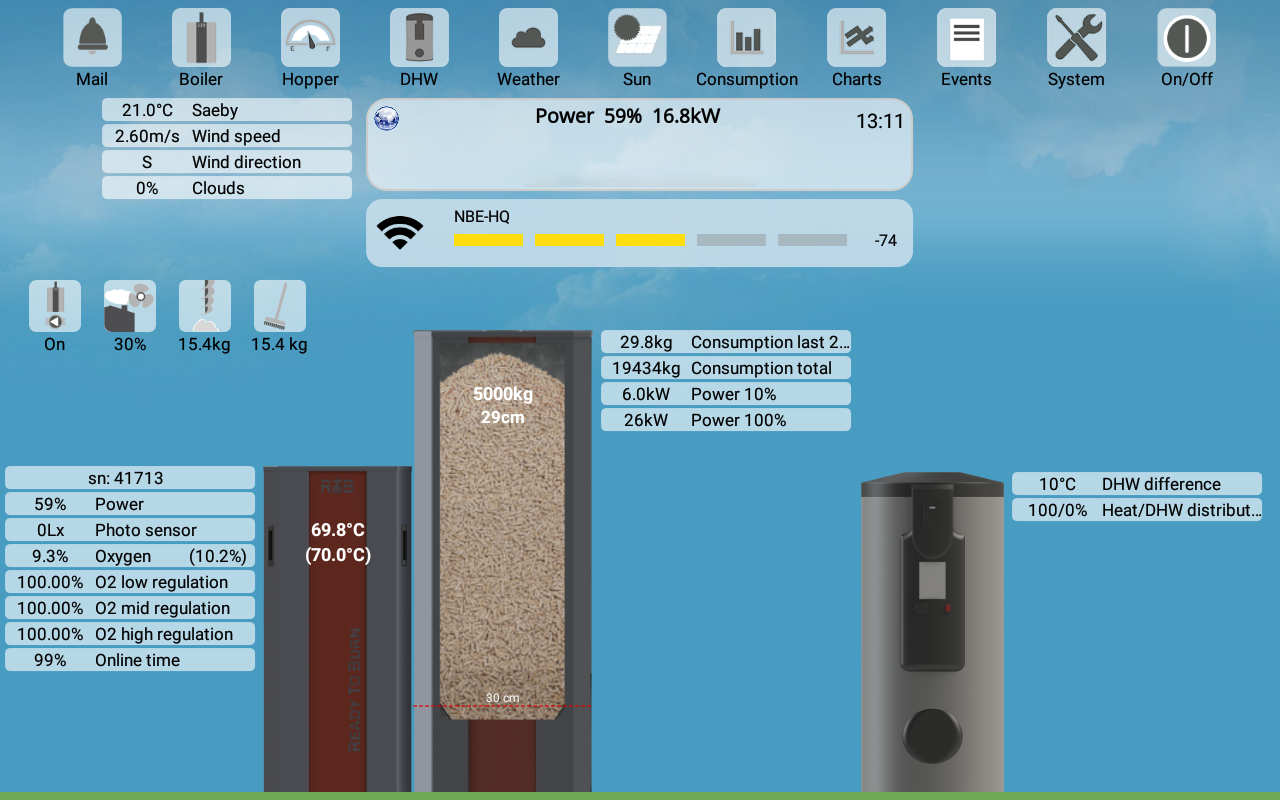The height and width of the screenshot is (800, 1280).
Task: Open the DHW tank icon
Action: 419,38
